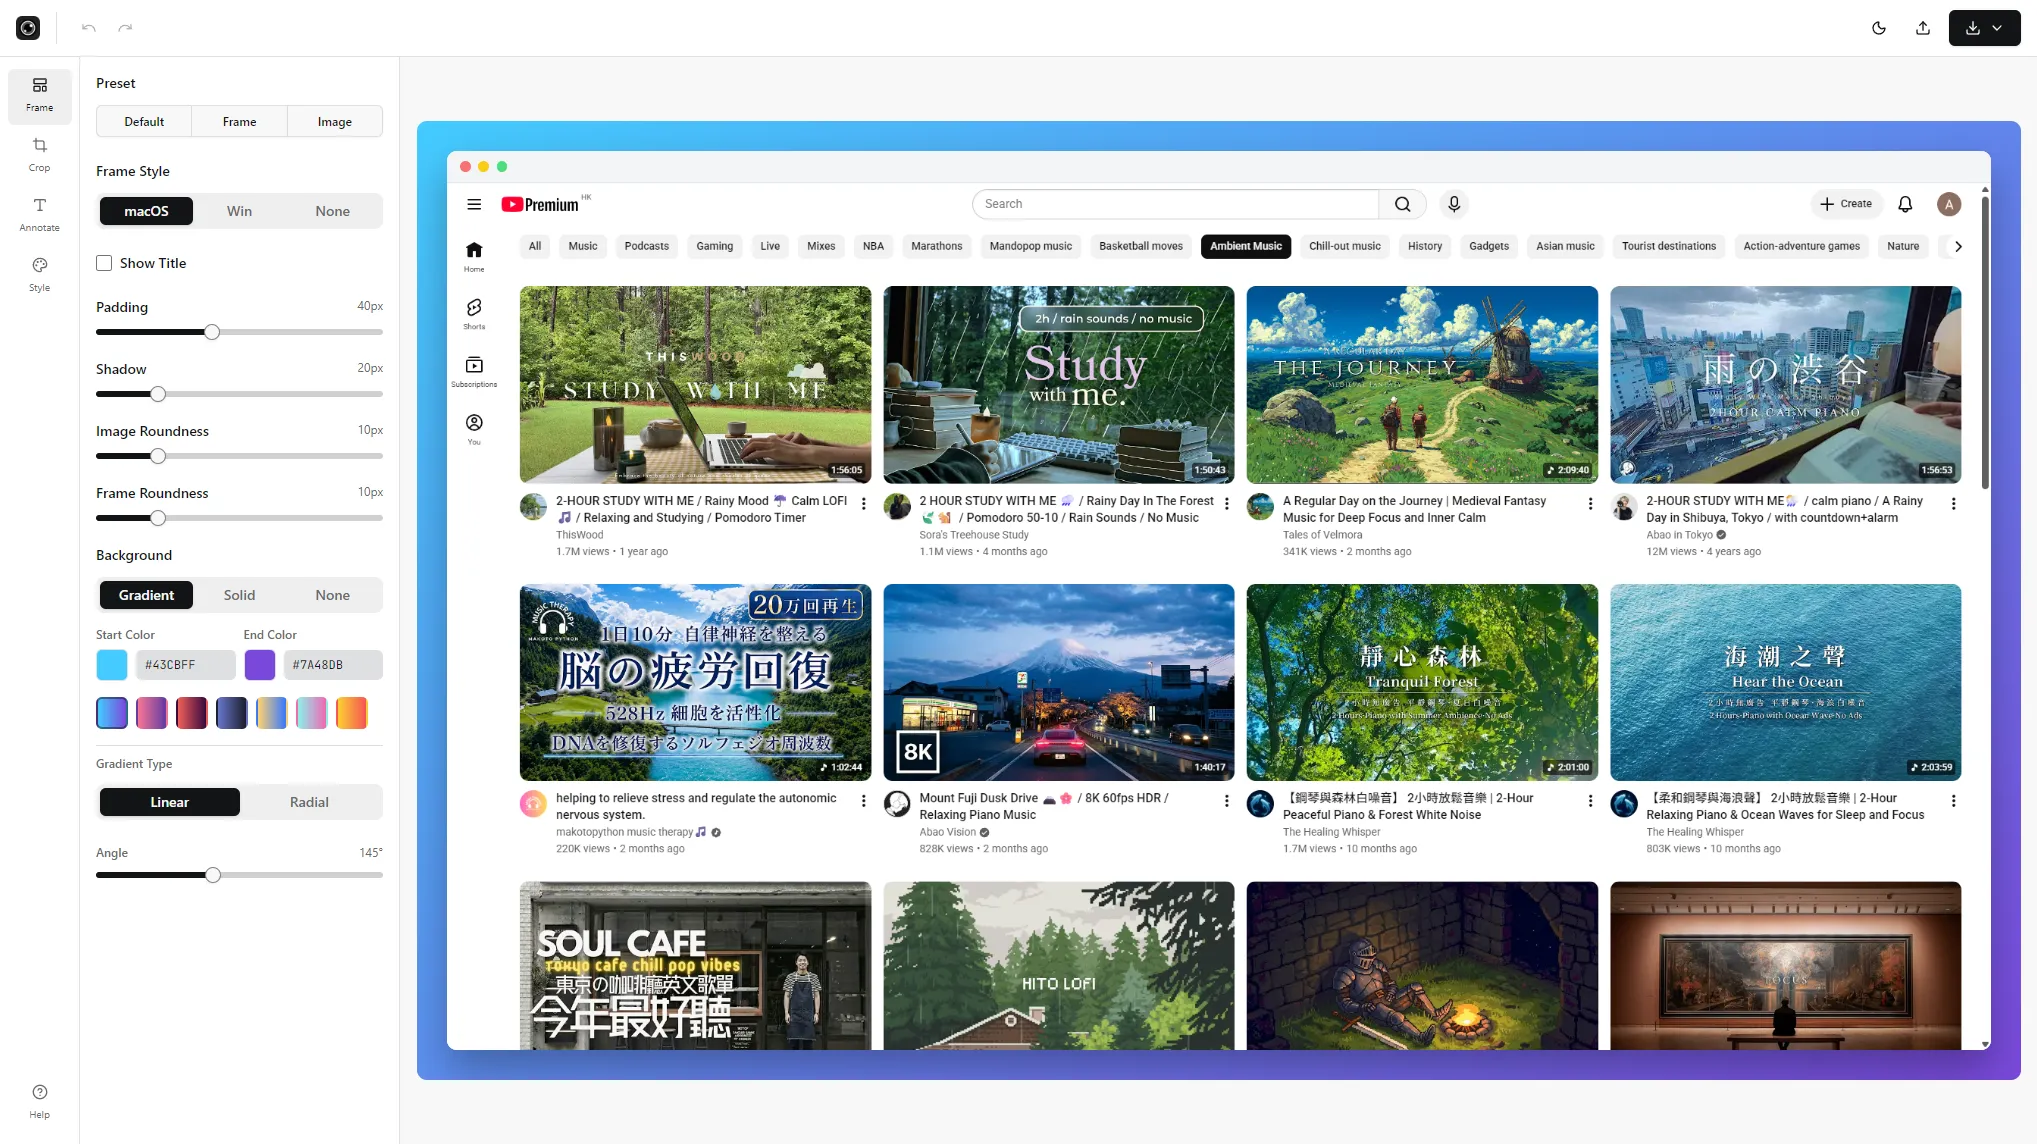Open the Crop tool in sidebar
Screen dimensions: 2037x1144
pyautogui.click(x=39, y=155)
